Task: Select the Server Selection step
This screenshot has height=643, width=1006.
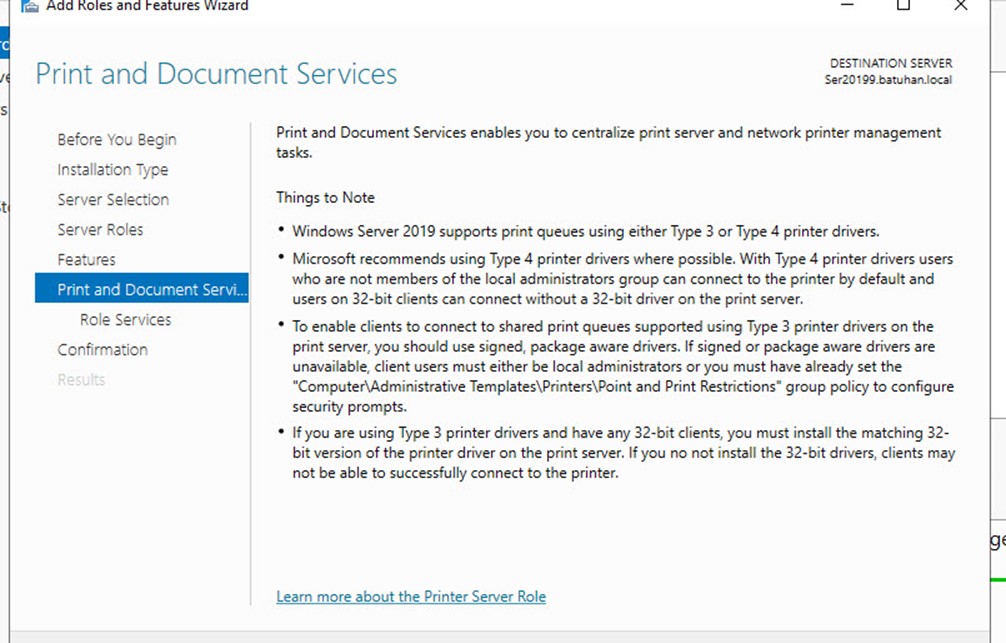Action: coord(113,200)
